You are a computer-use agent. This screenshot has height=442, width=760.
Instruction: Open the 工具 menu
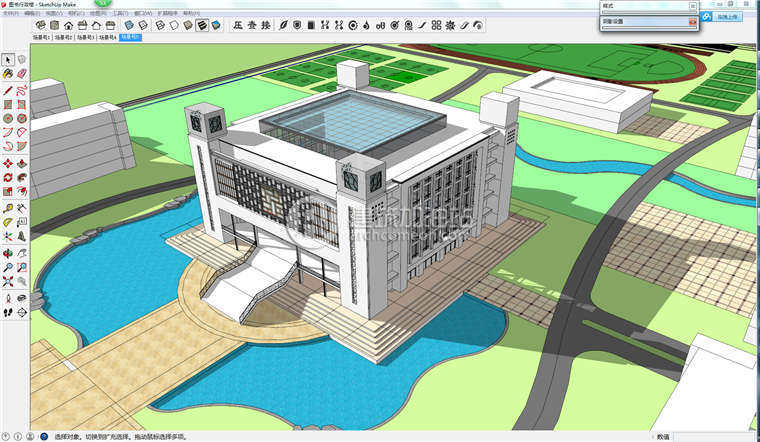click(120, 13)
